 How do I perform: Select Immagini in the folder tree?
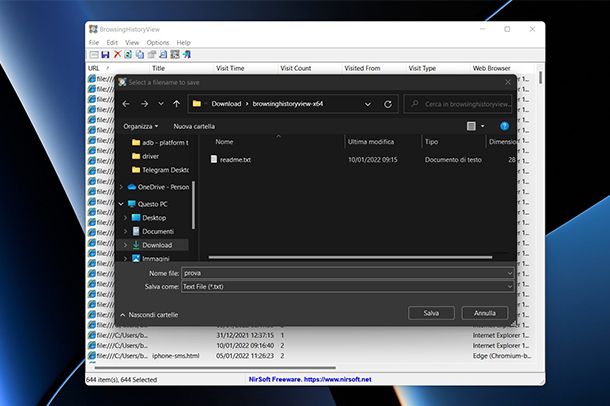click(x=156, y=259)
